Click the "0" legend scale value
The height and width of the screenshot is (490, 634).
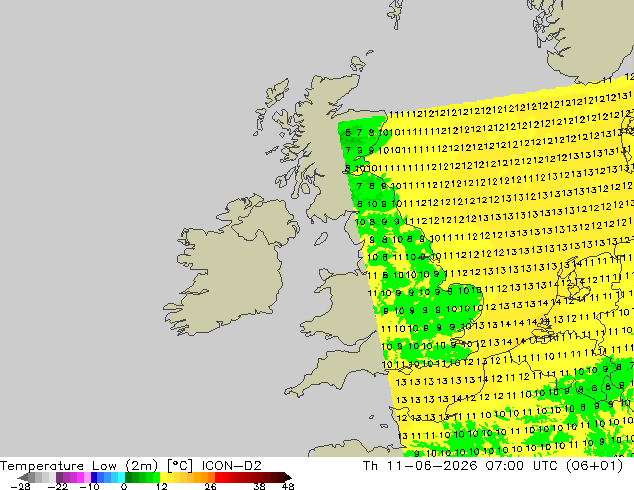pos(124,486)
